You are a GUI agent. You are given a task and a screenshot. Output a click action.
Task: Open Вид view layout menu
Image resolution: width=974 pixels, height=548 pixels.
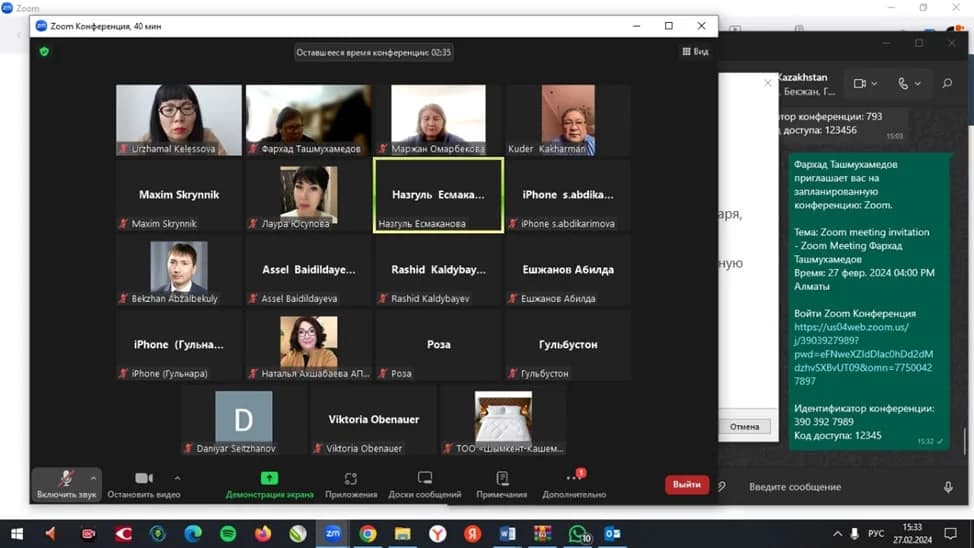click(x=695, y=52)
